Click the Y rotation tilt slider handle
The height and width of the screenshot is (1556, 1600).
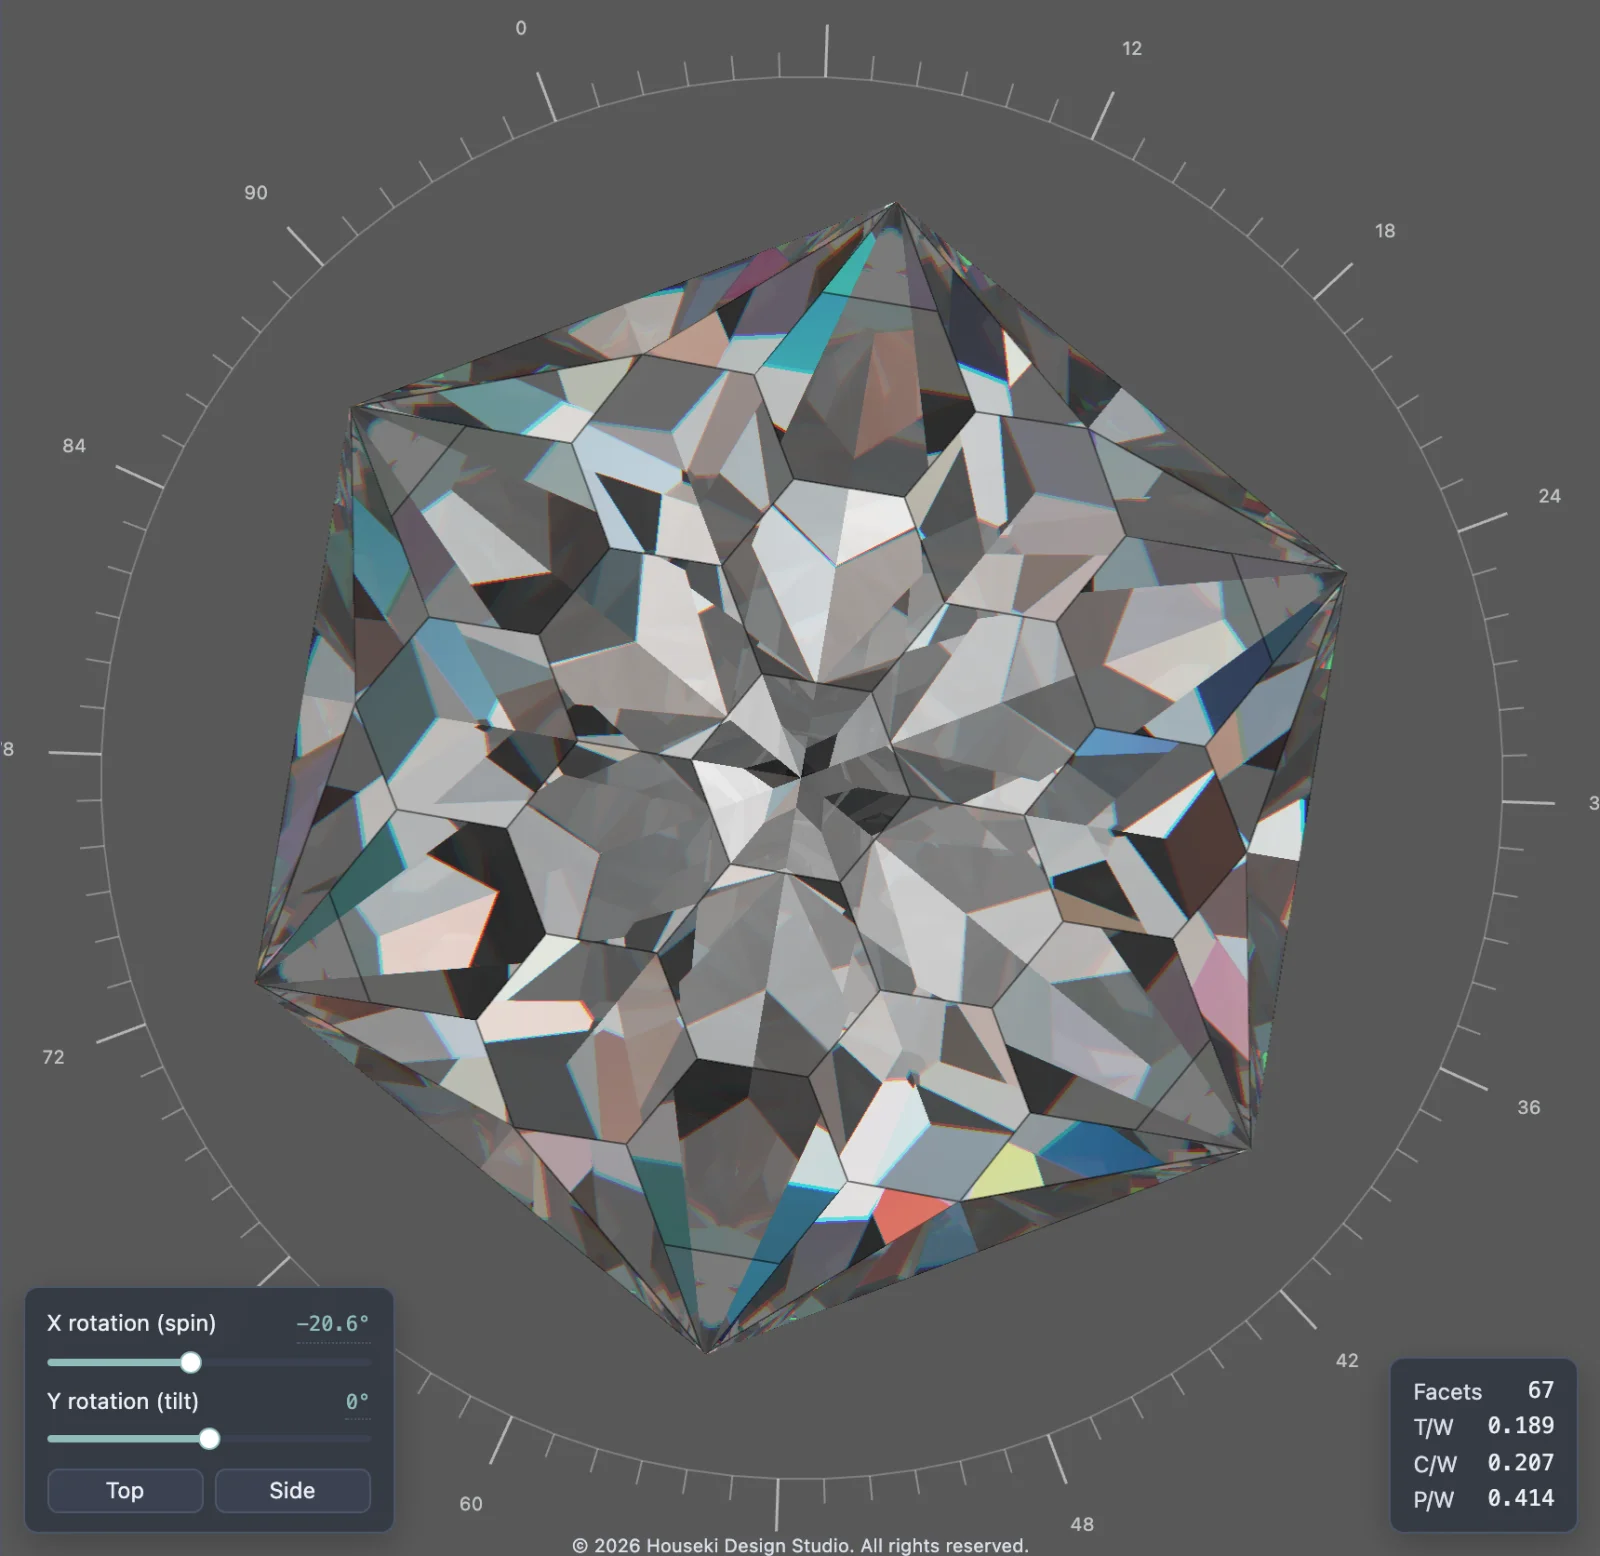209,1439
